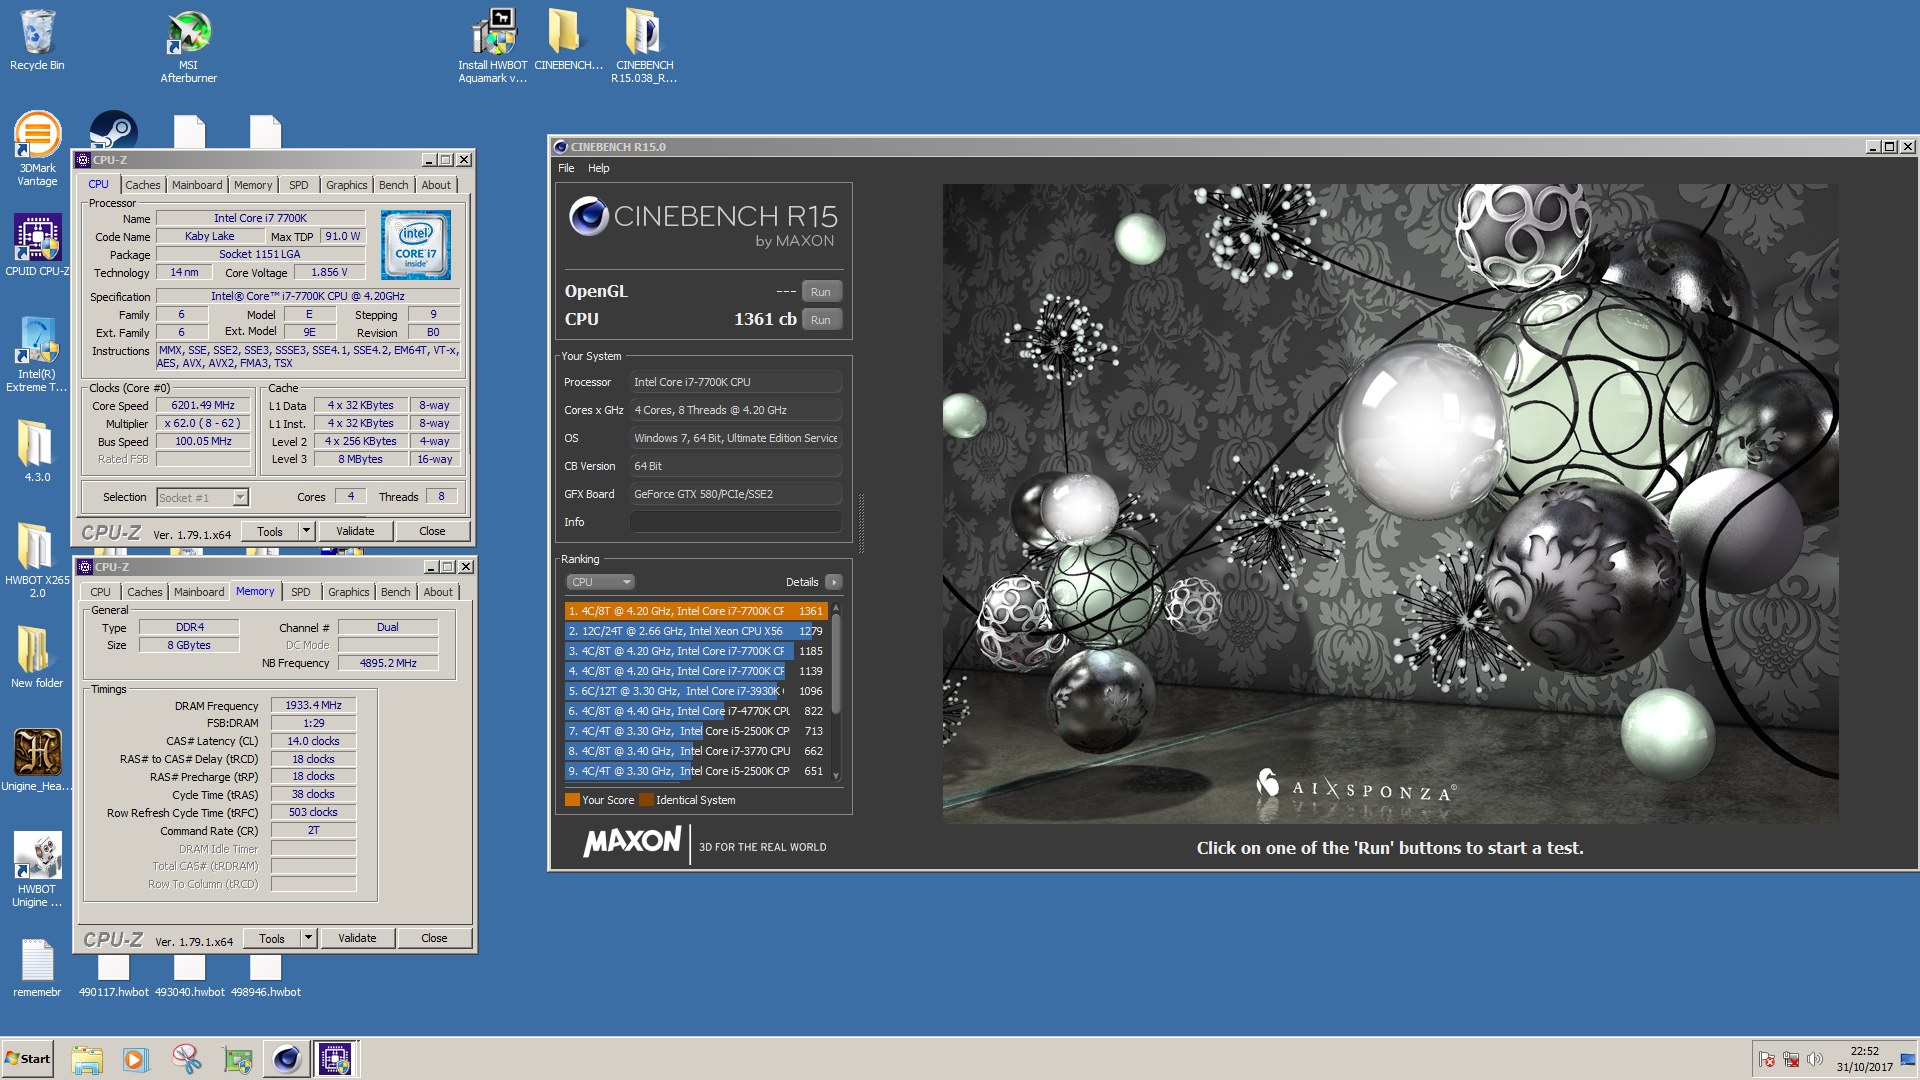The width and height of the screenshot is (1920, 1080).
Task: Click Identical System legend swatch
Action: pyautogui.click(x=646, y=800)
